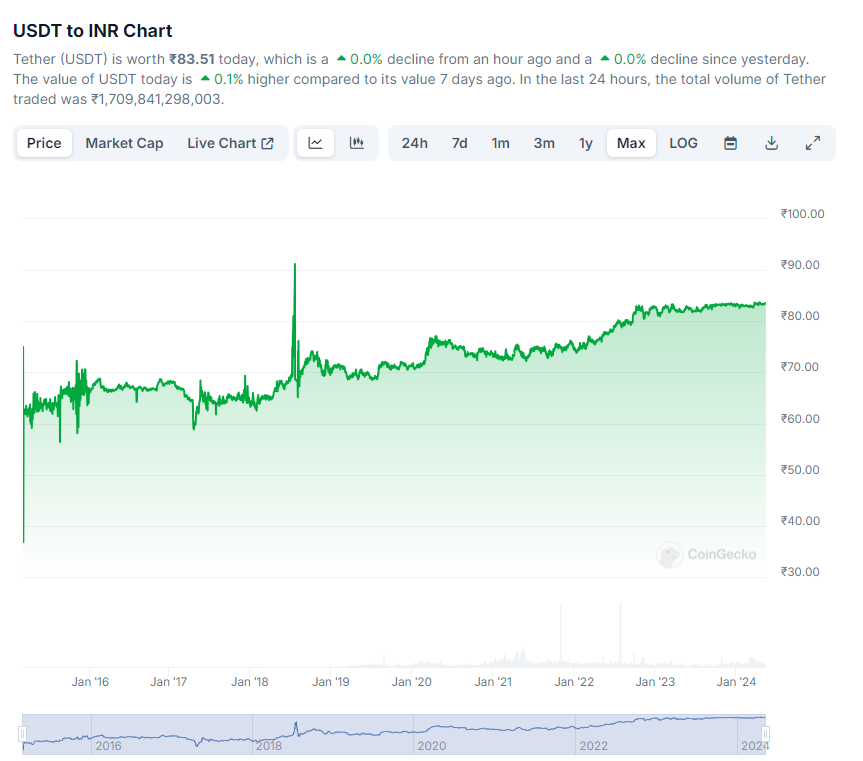Viewport: 863px width, 761px height.
Task: Click 2018 marker in range navigator
Action: (x=269, y=746)
